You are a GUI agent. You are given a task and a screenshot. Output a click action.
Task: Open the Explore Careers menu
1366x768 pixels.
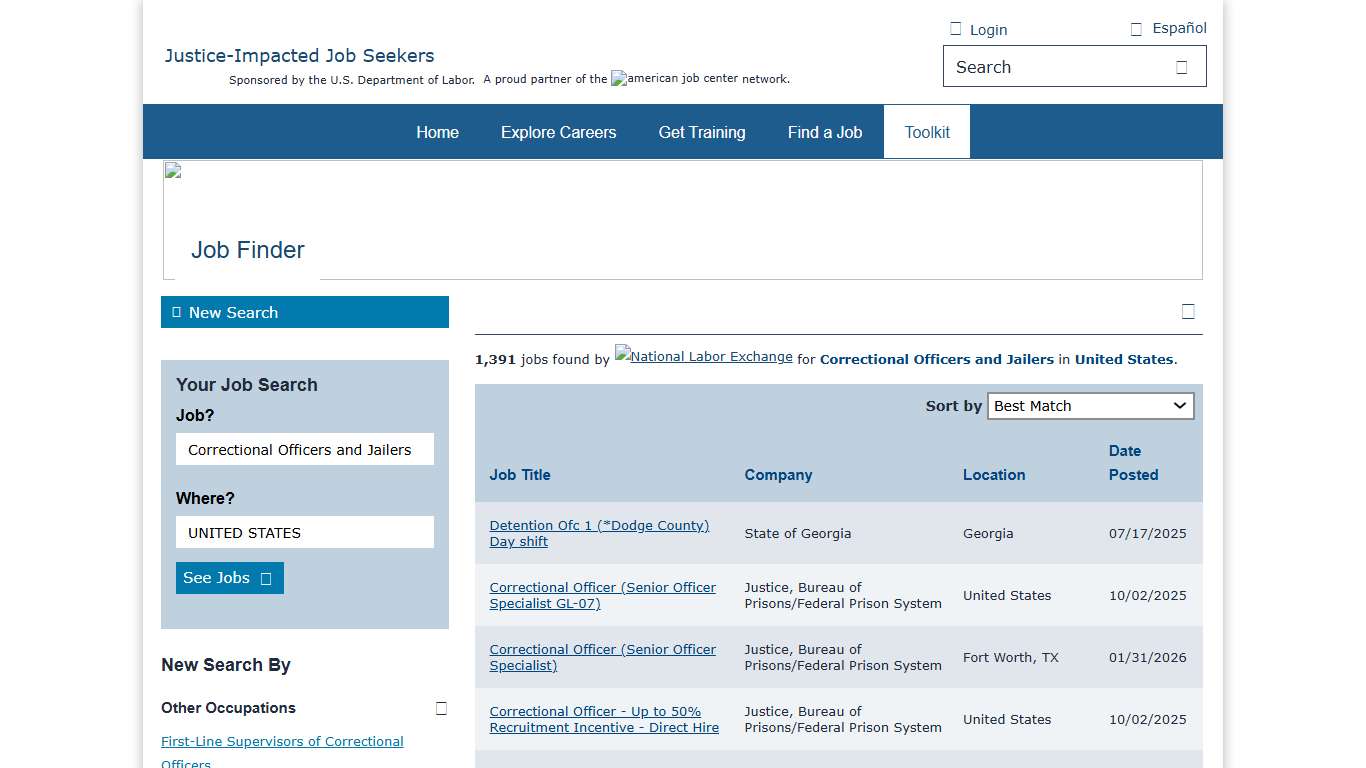(x=558, y=131)
